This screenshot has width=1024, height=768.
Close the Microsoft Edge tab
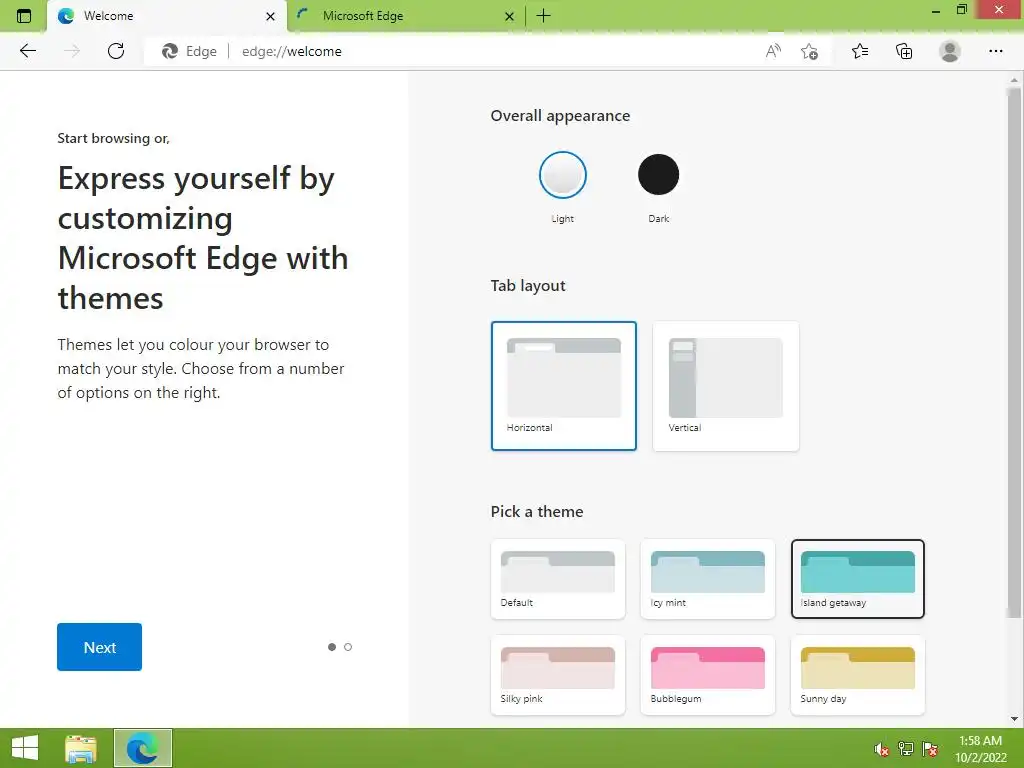pyautogui.click(x=509, y=16)
